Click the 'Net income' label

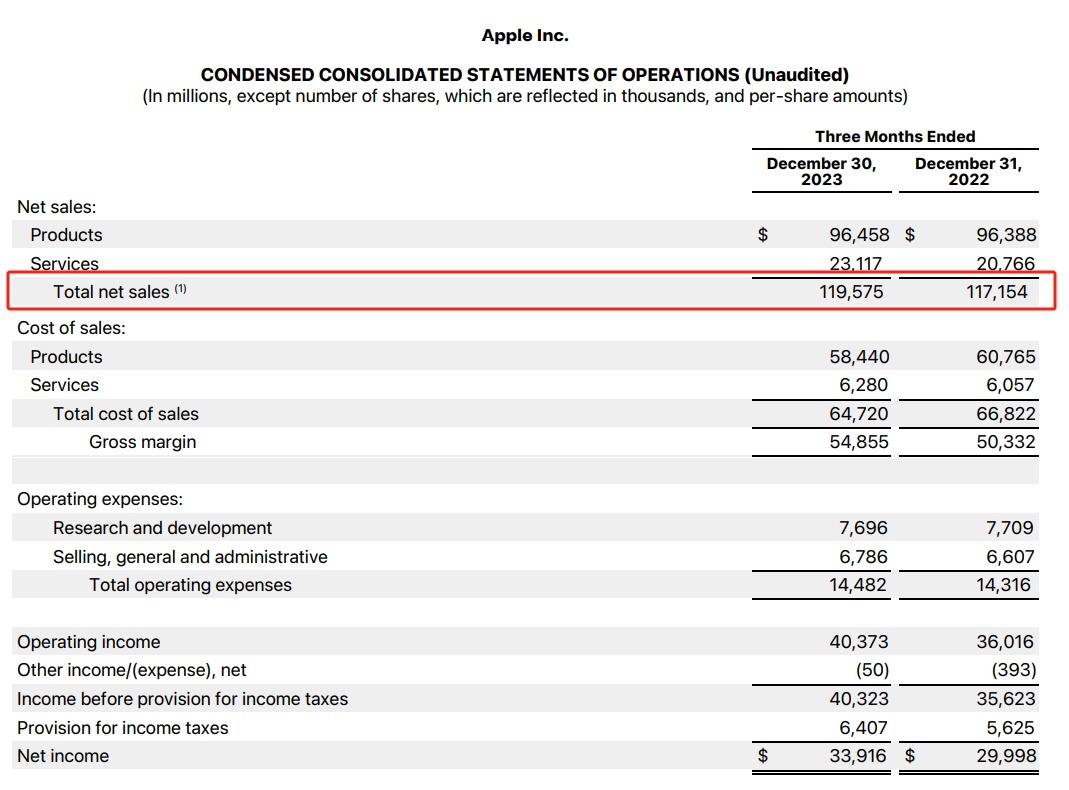click(63, 756)
